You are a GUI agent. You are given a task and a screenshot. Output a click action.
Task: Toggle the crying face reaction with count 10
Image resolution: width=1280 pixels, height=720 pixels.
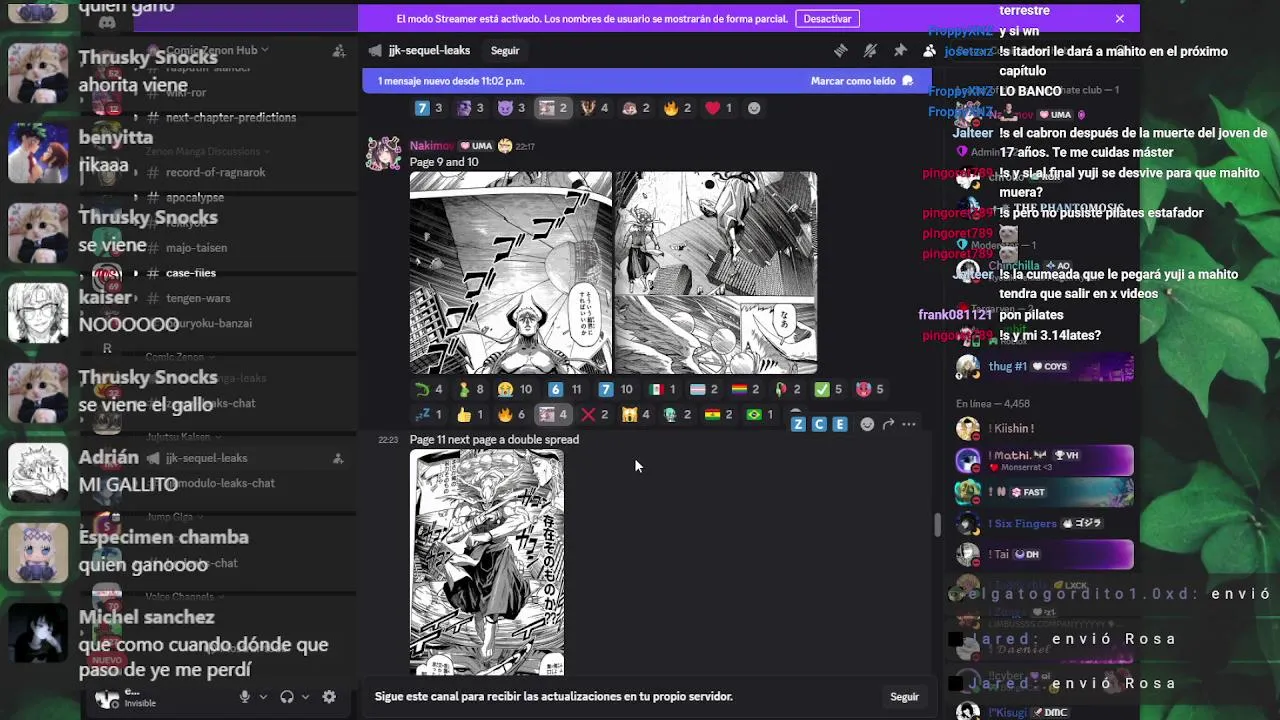(515, 389)
